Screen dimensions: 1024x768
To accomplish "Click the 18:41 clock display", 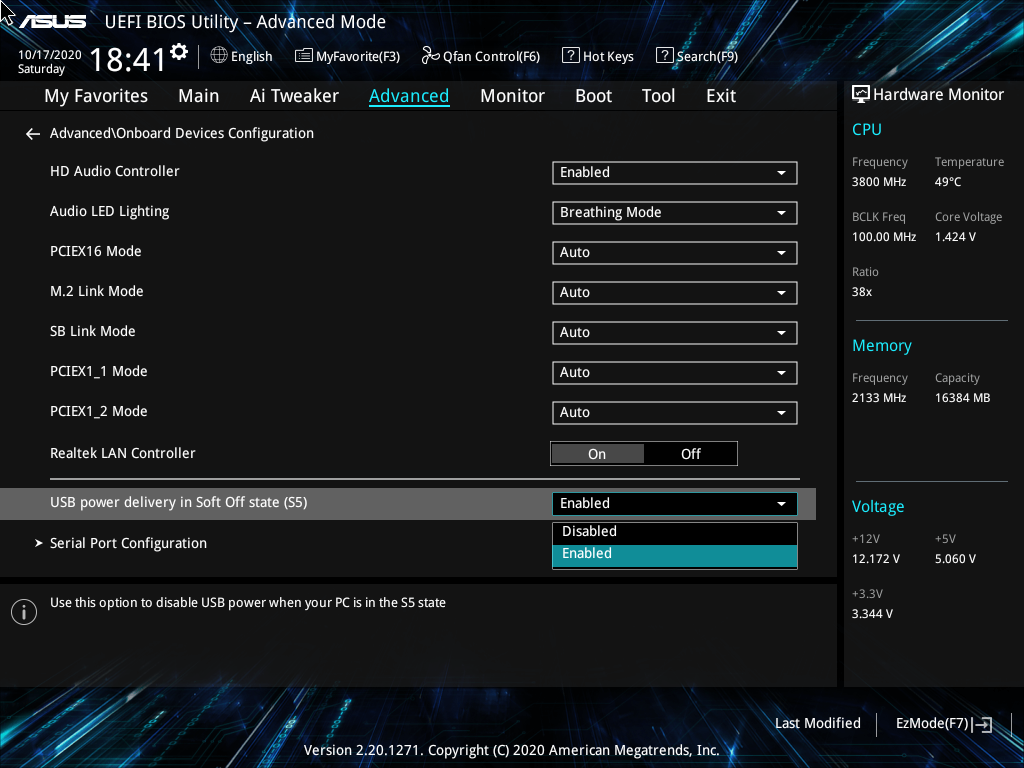I will (x=128, y=60).
